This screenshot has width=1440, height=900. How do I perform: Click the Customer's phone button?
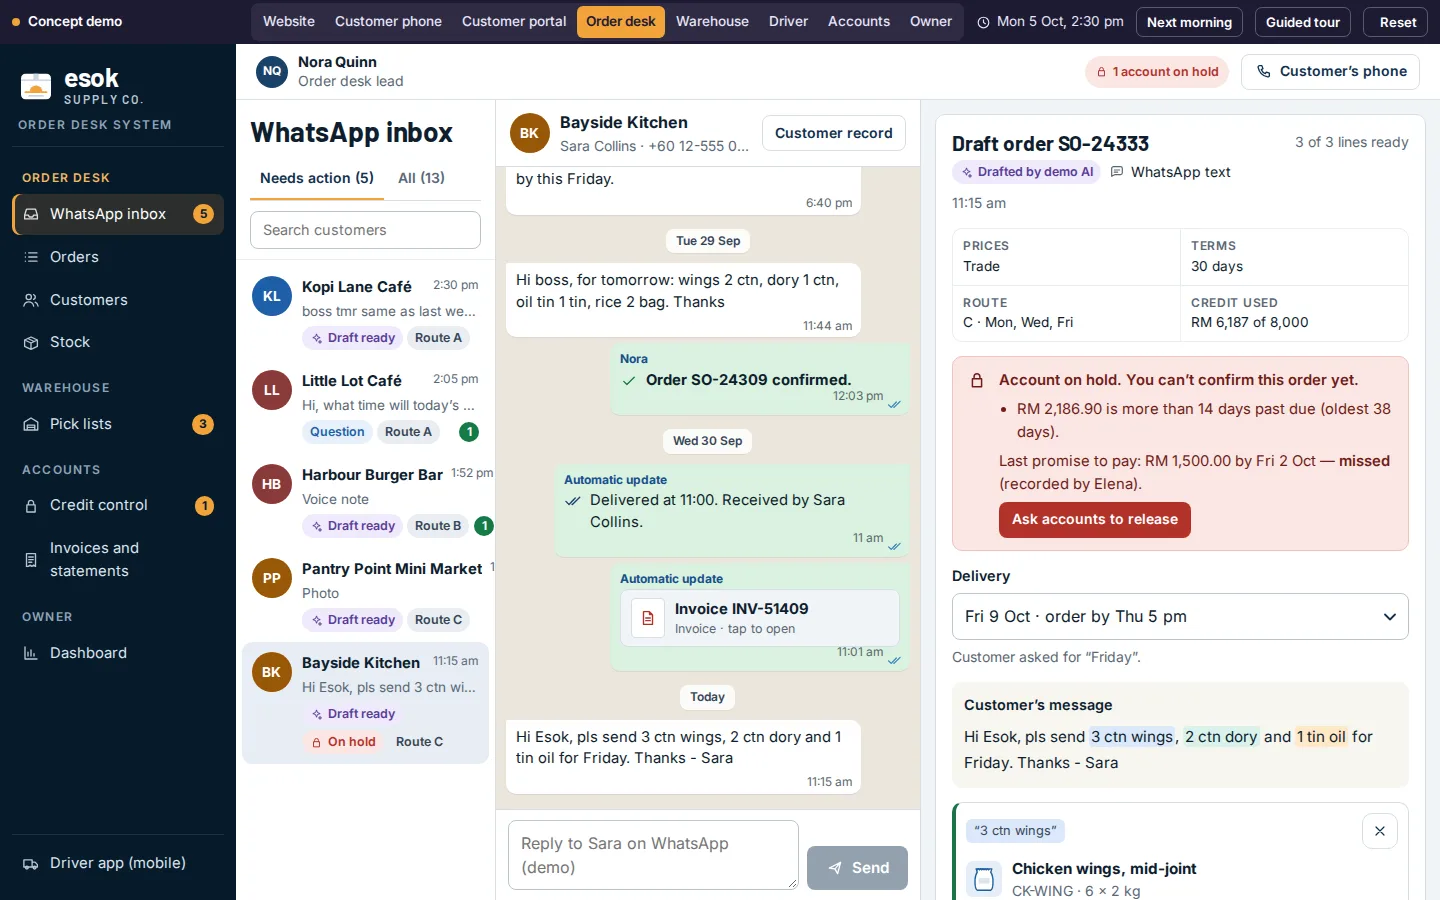click(x=1330, y=72)
